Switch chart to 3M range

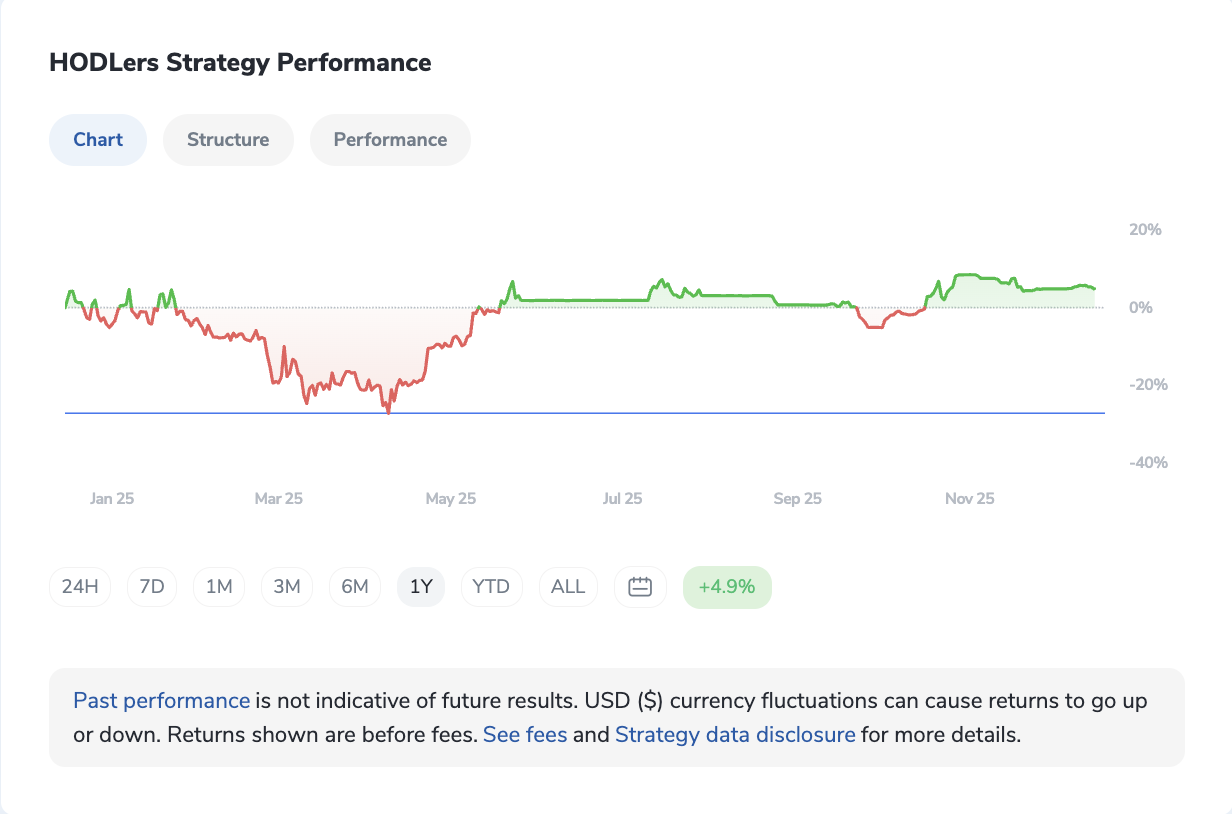click(x=287, y=587)
